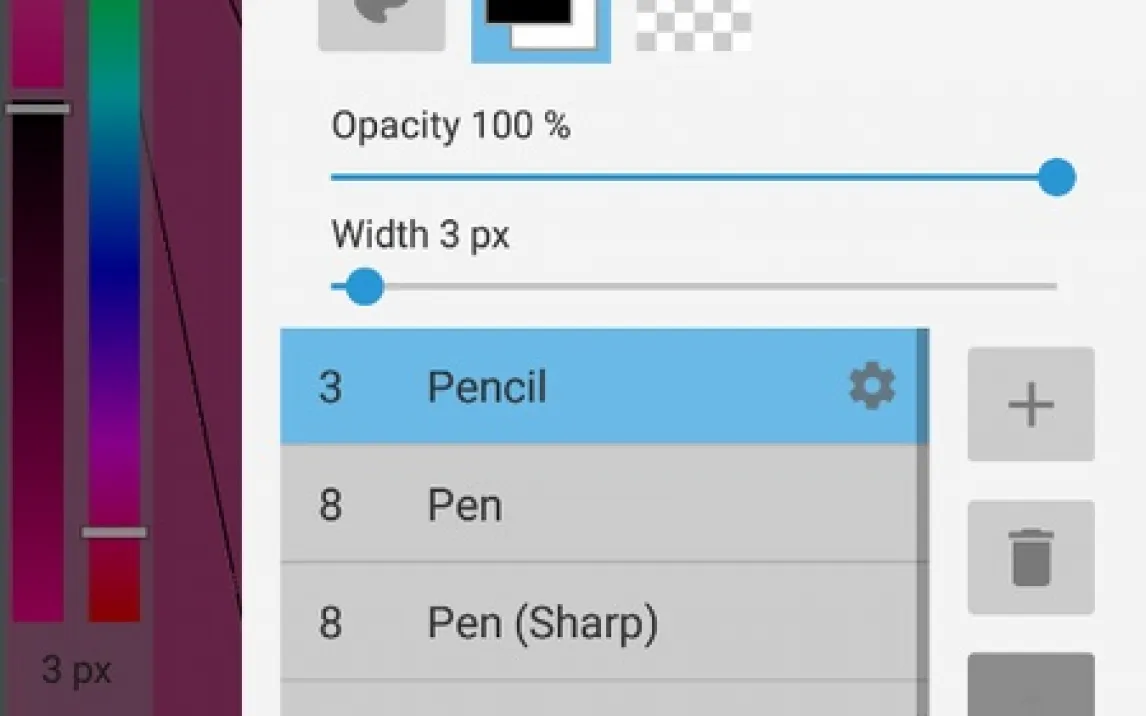
Task: Click the dark gray button below trash
Action: 1031,686
